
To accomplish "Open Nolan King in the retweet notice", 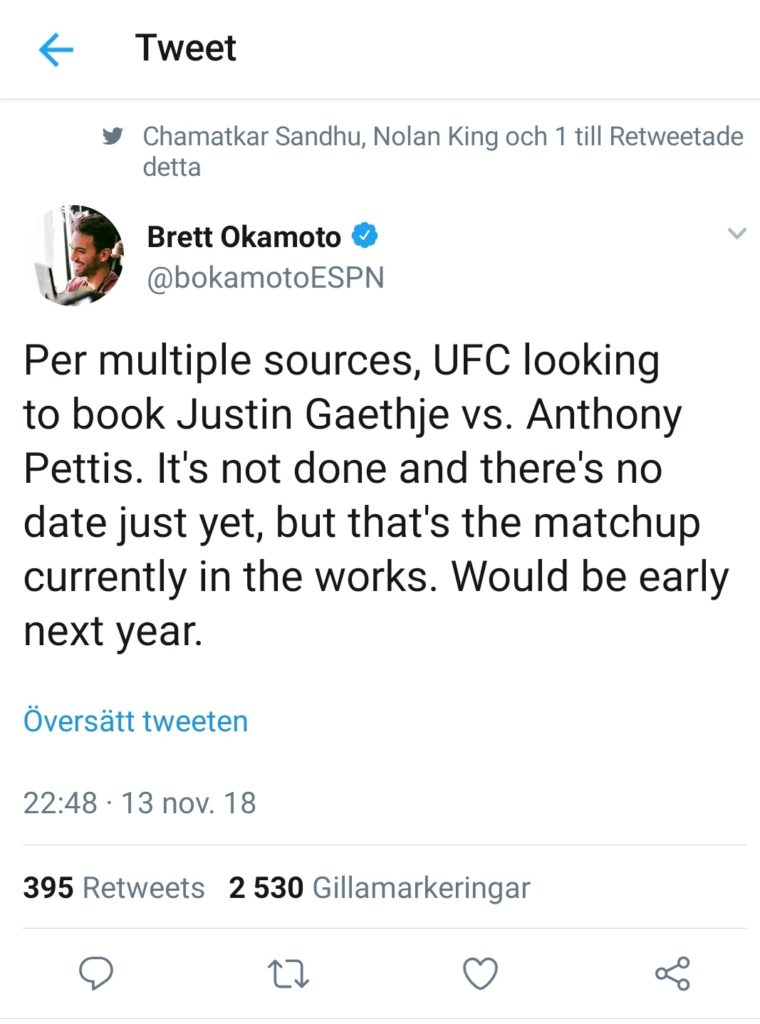I will click(x=436, y=137).
